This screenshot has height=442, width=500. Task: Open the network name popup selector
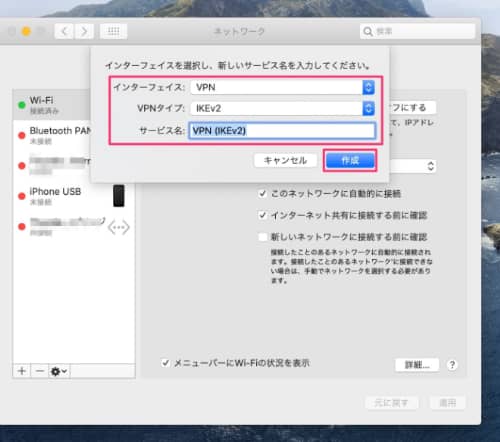tap(413, 166)
